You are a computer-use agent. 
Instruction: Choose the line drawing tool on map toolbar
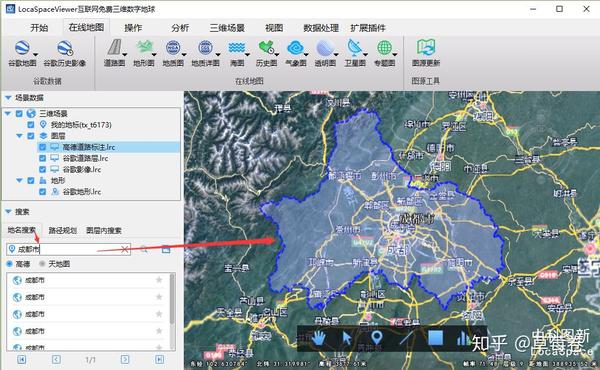click(407, 337)
